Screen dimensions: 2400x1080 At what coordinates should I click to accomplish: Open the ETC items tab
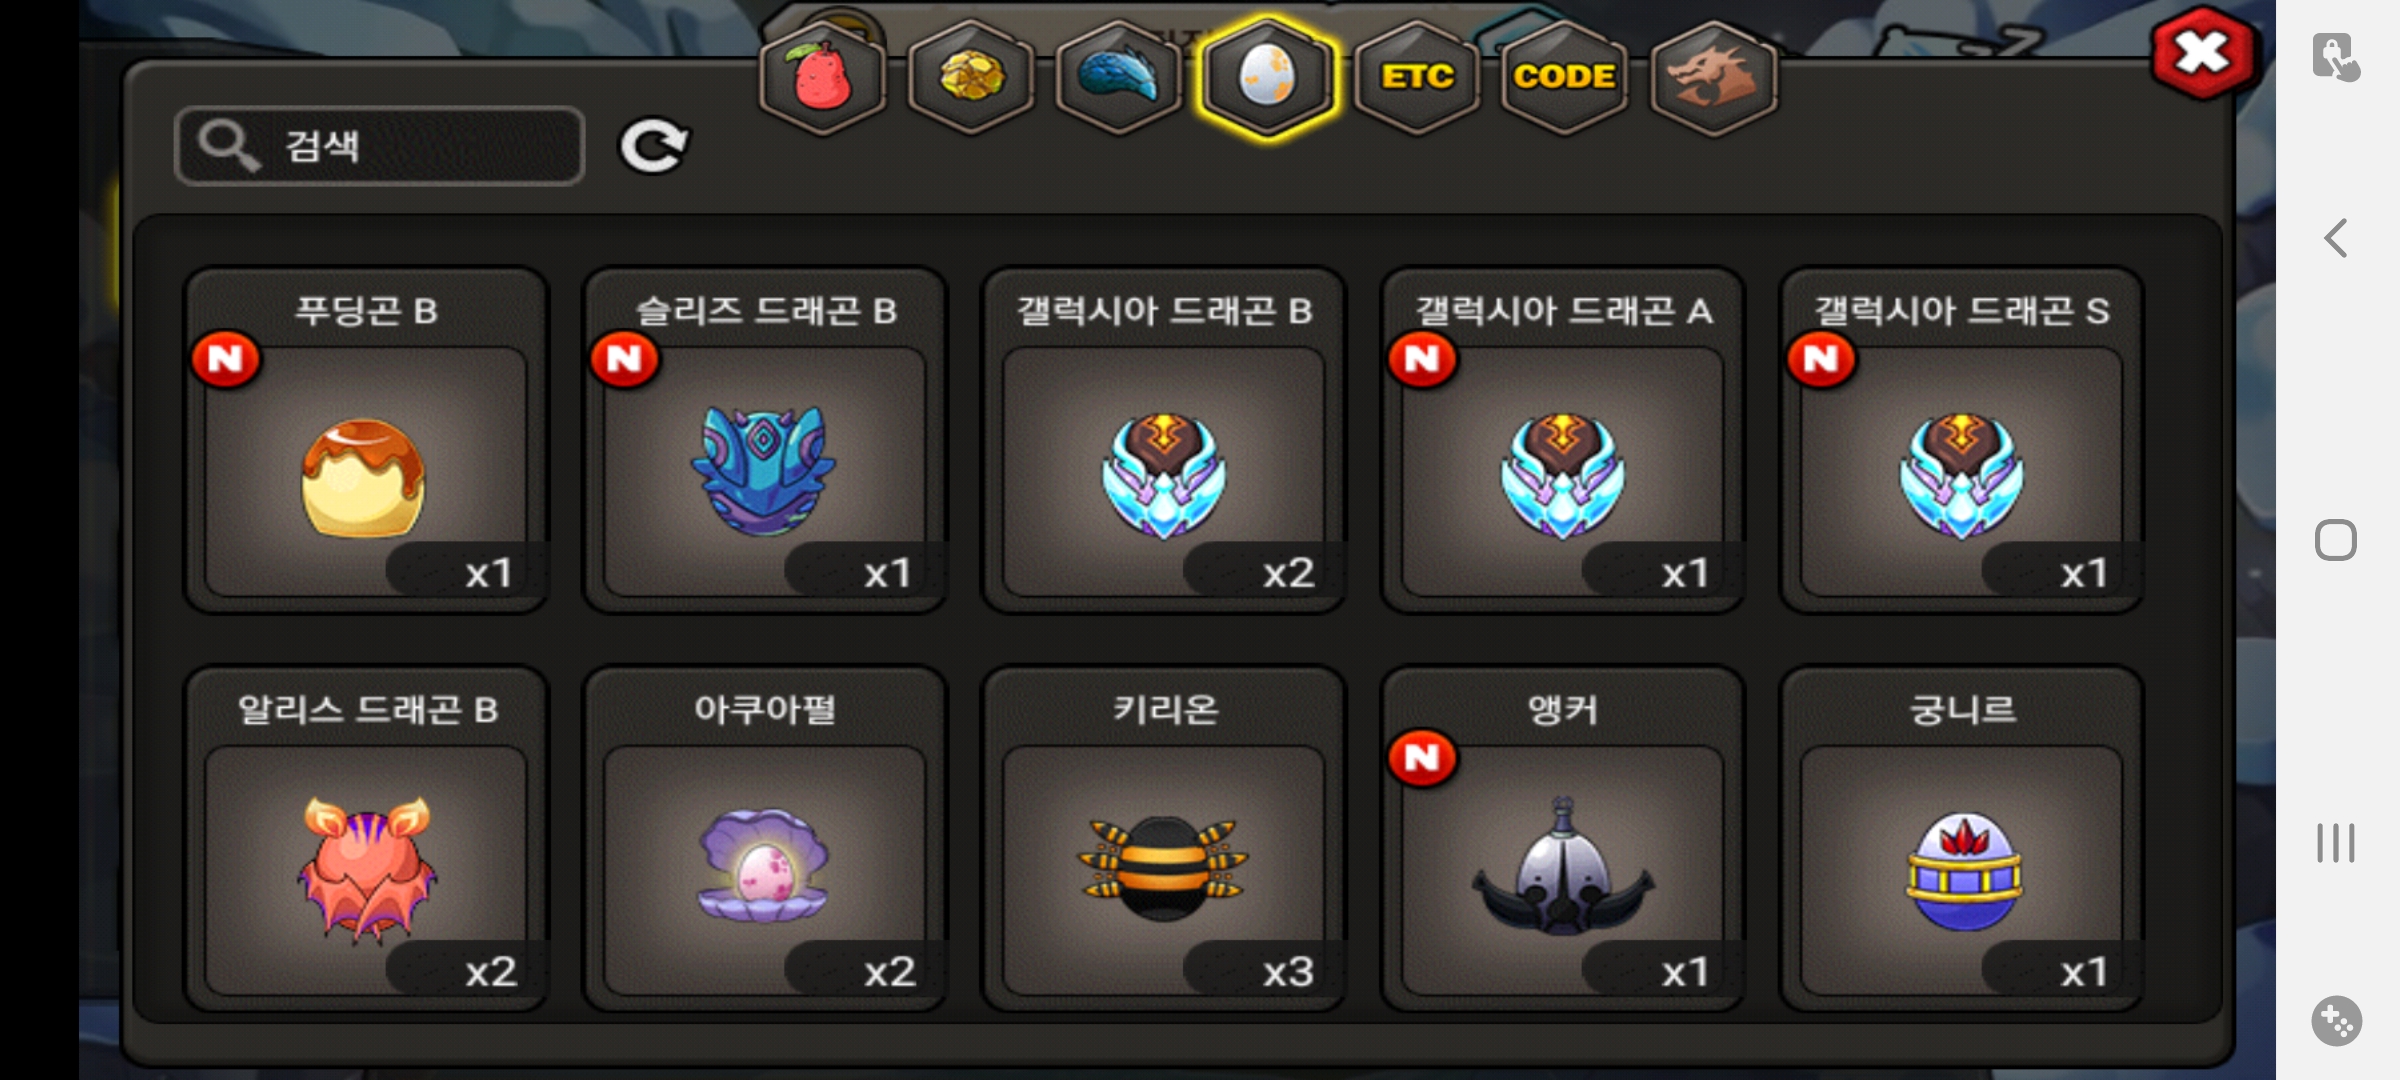[1417, 78]
